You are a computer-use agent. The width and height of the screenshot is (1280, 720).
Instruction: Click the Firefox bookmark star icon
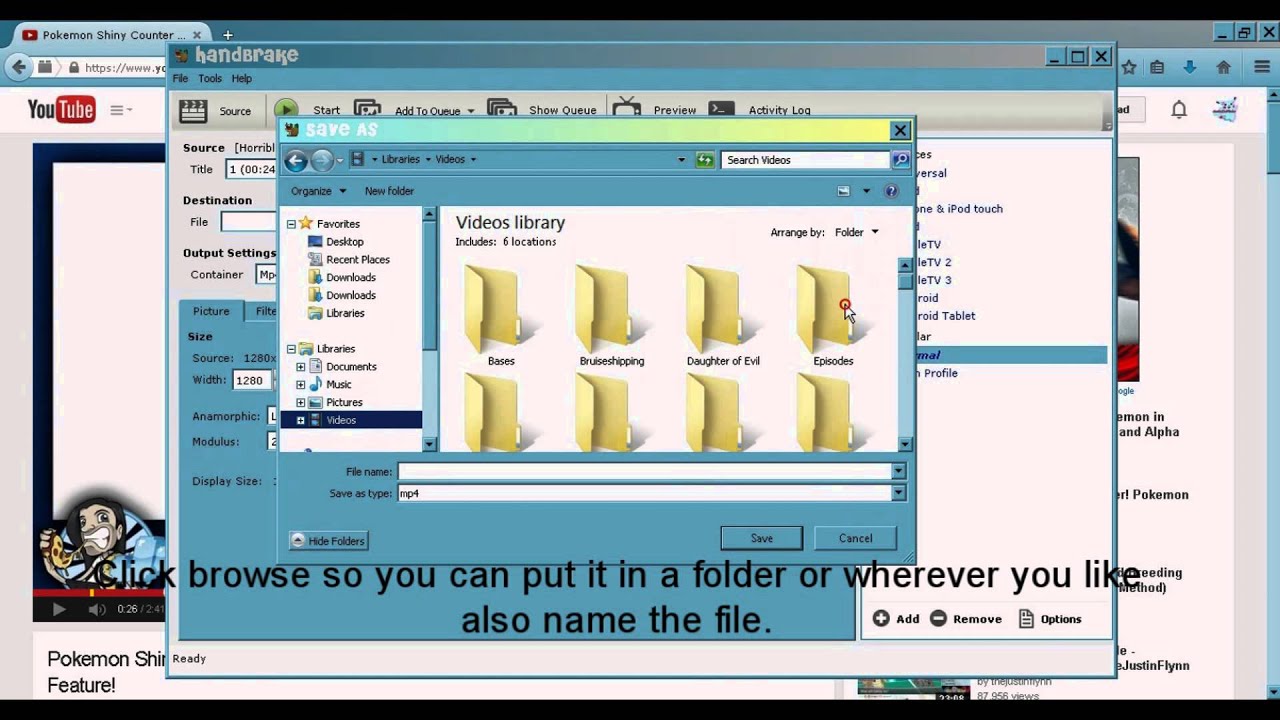[x=1129, y=67]
